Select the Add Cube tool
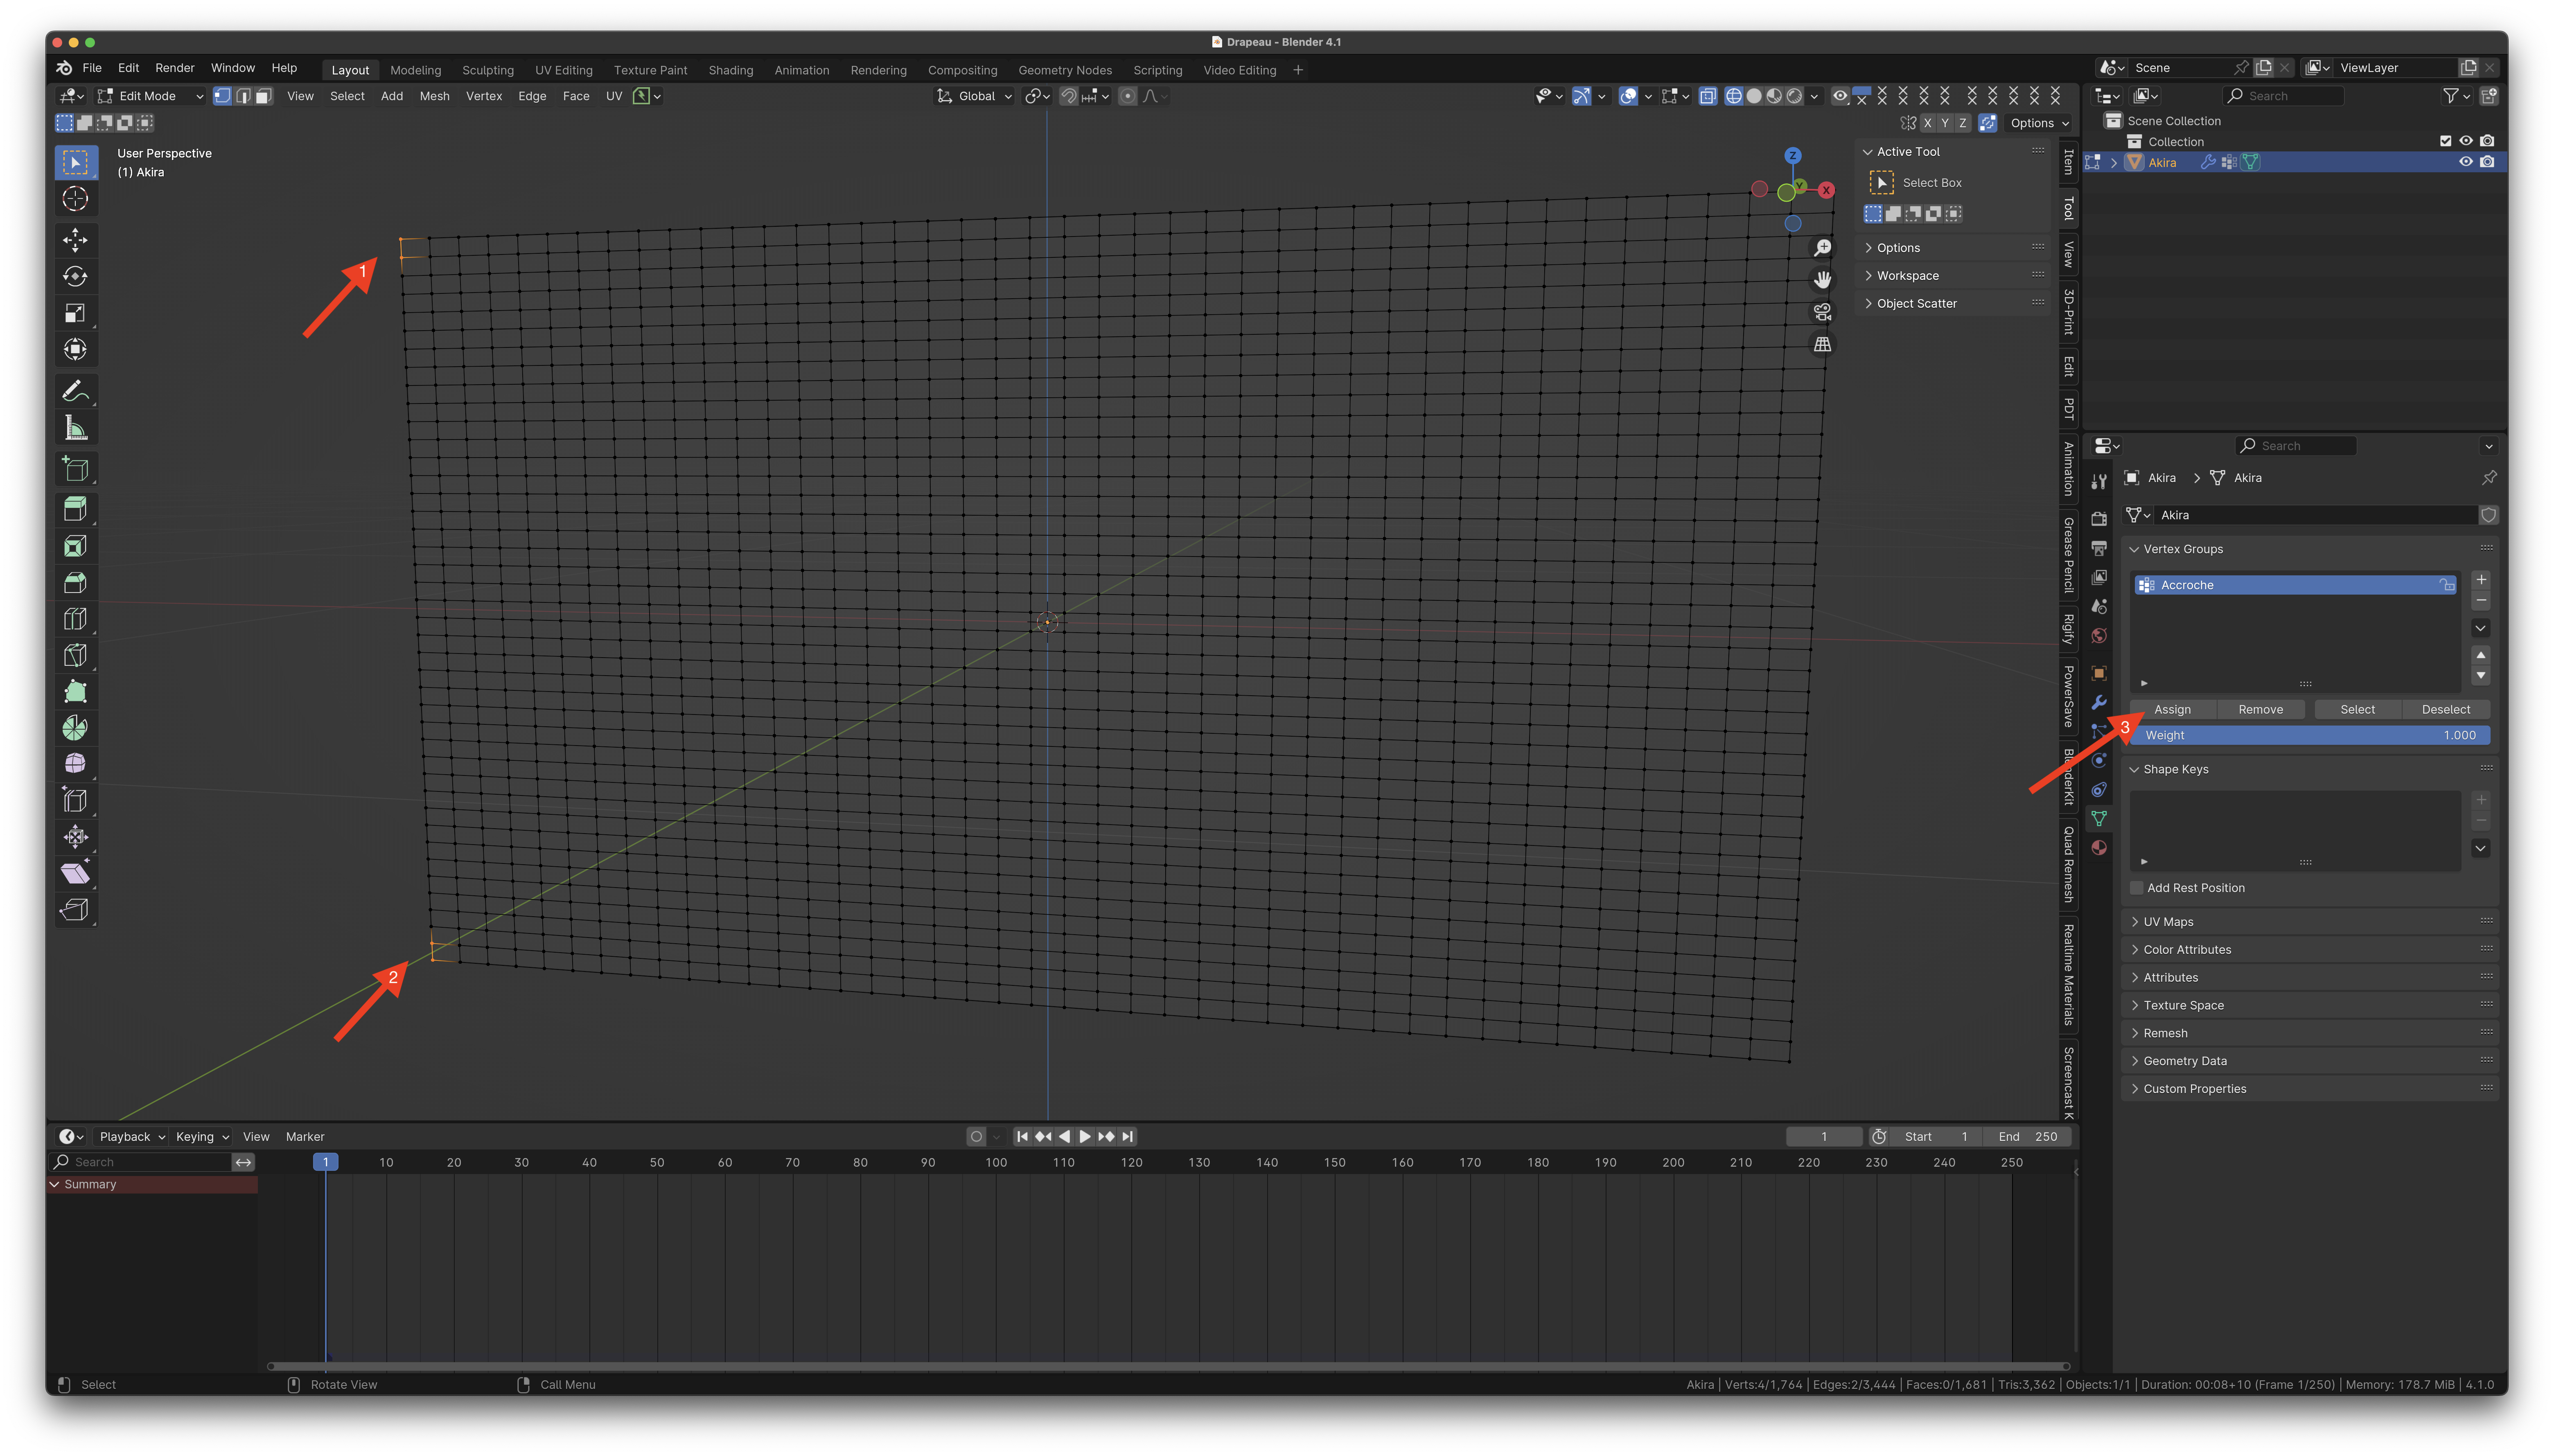2554x1456 pixels. [75, 469]
